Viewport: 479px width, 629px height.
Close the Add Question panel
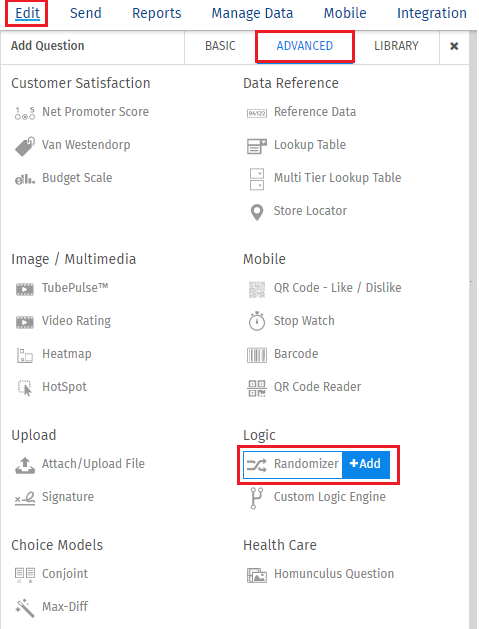click(454, 46)
